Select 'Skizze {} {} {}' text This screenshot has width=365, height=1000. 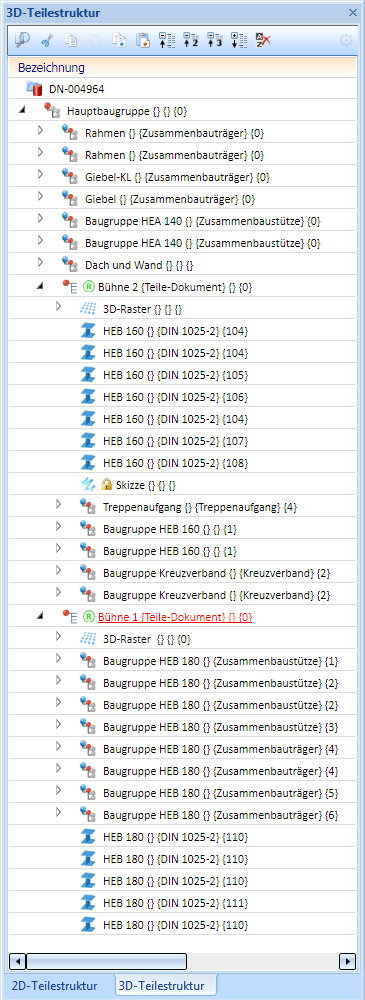(146, 485)
